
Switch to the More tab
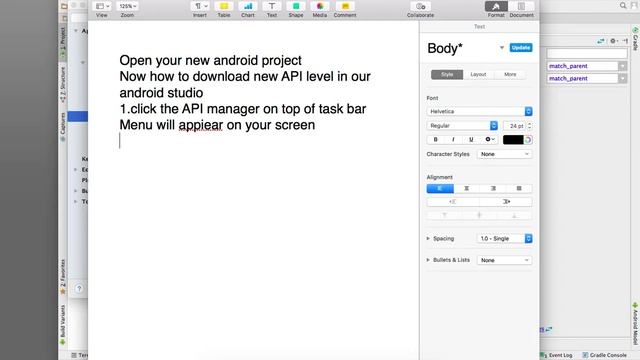tap(510, 74)
